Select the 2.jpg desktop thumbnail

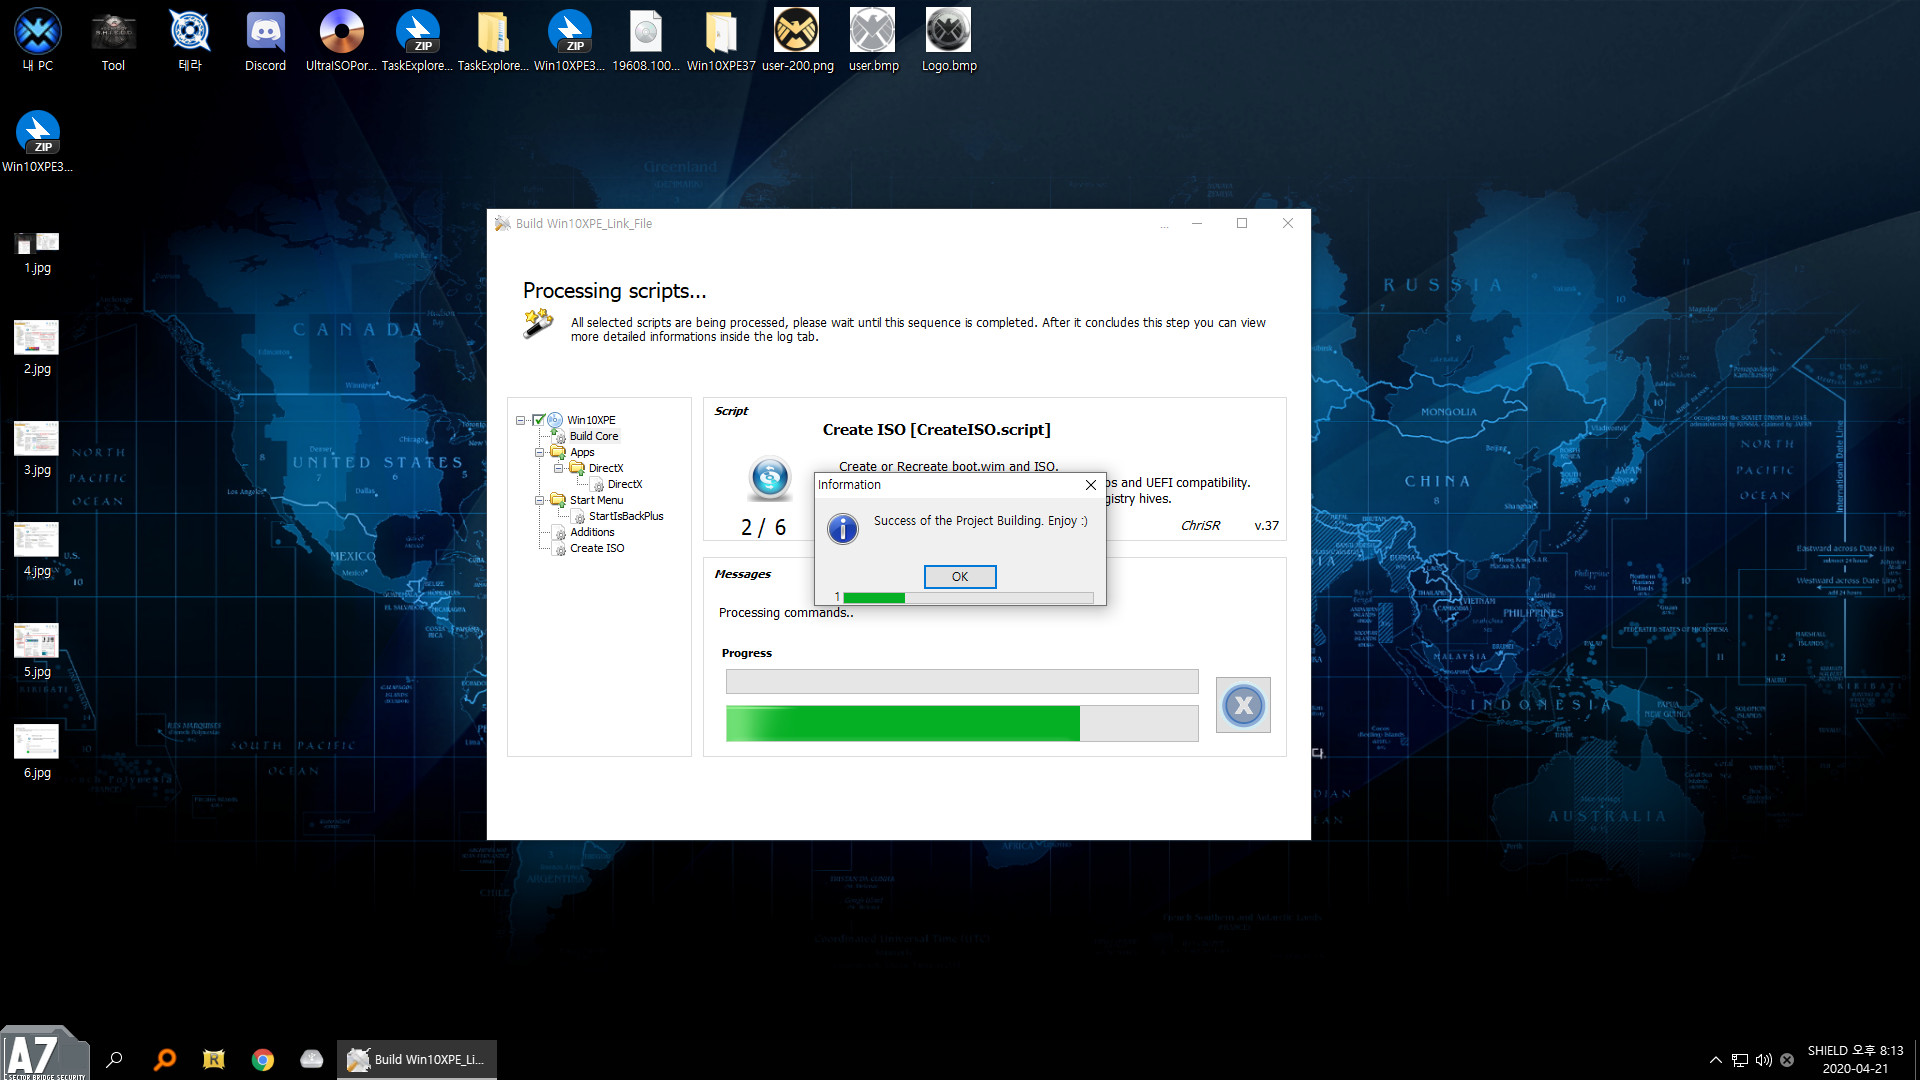(37, 348)
